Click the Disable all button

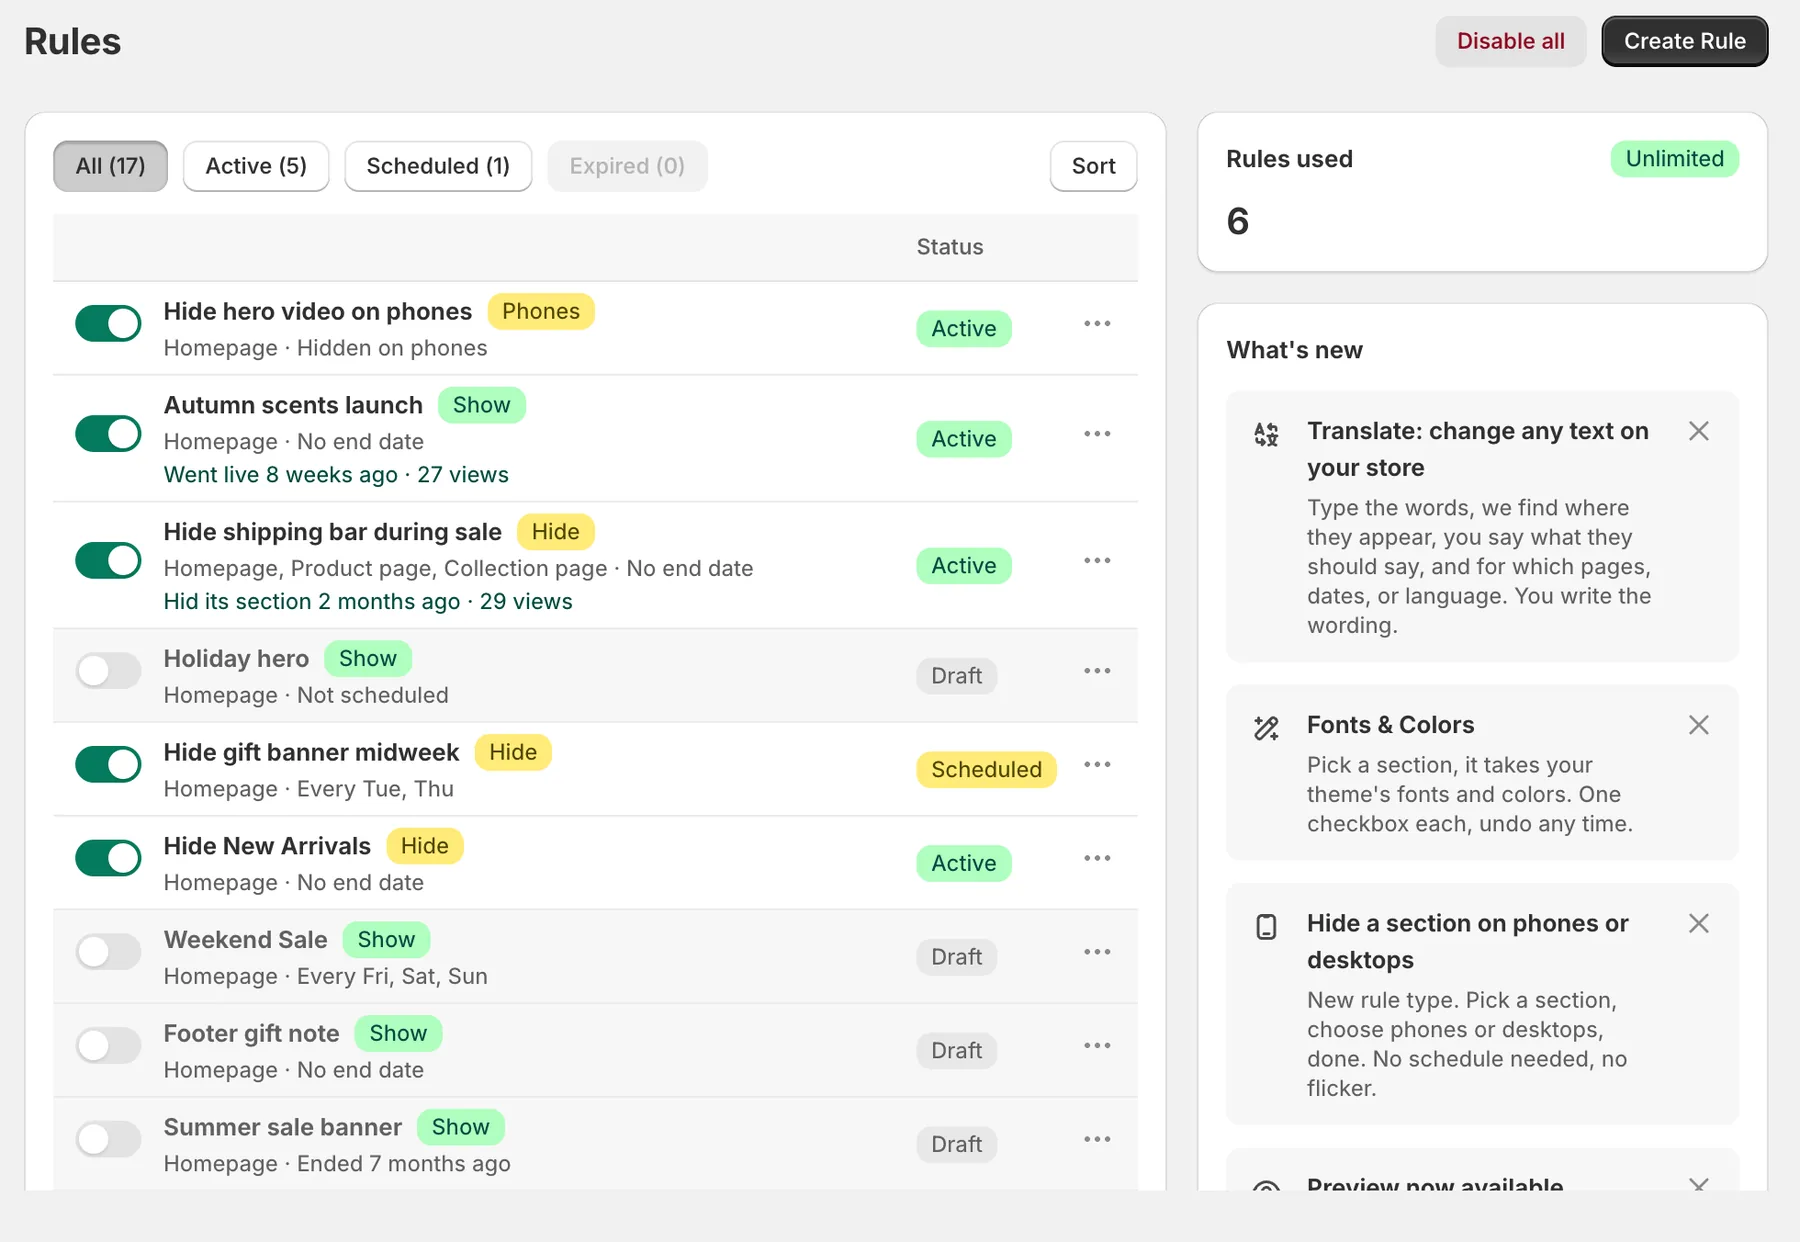tap(1510, 41)
